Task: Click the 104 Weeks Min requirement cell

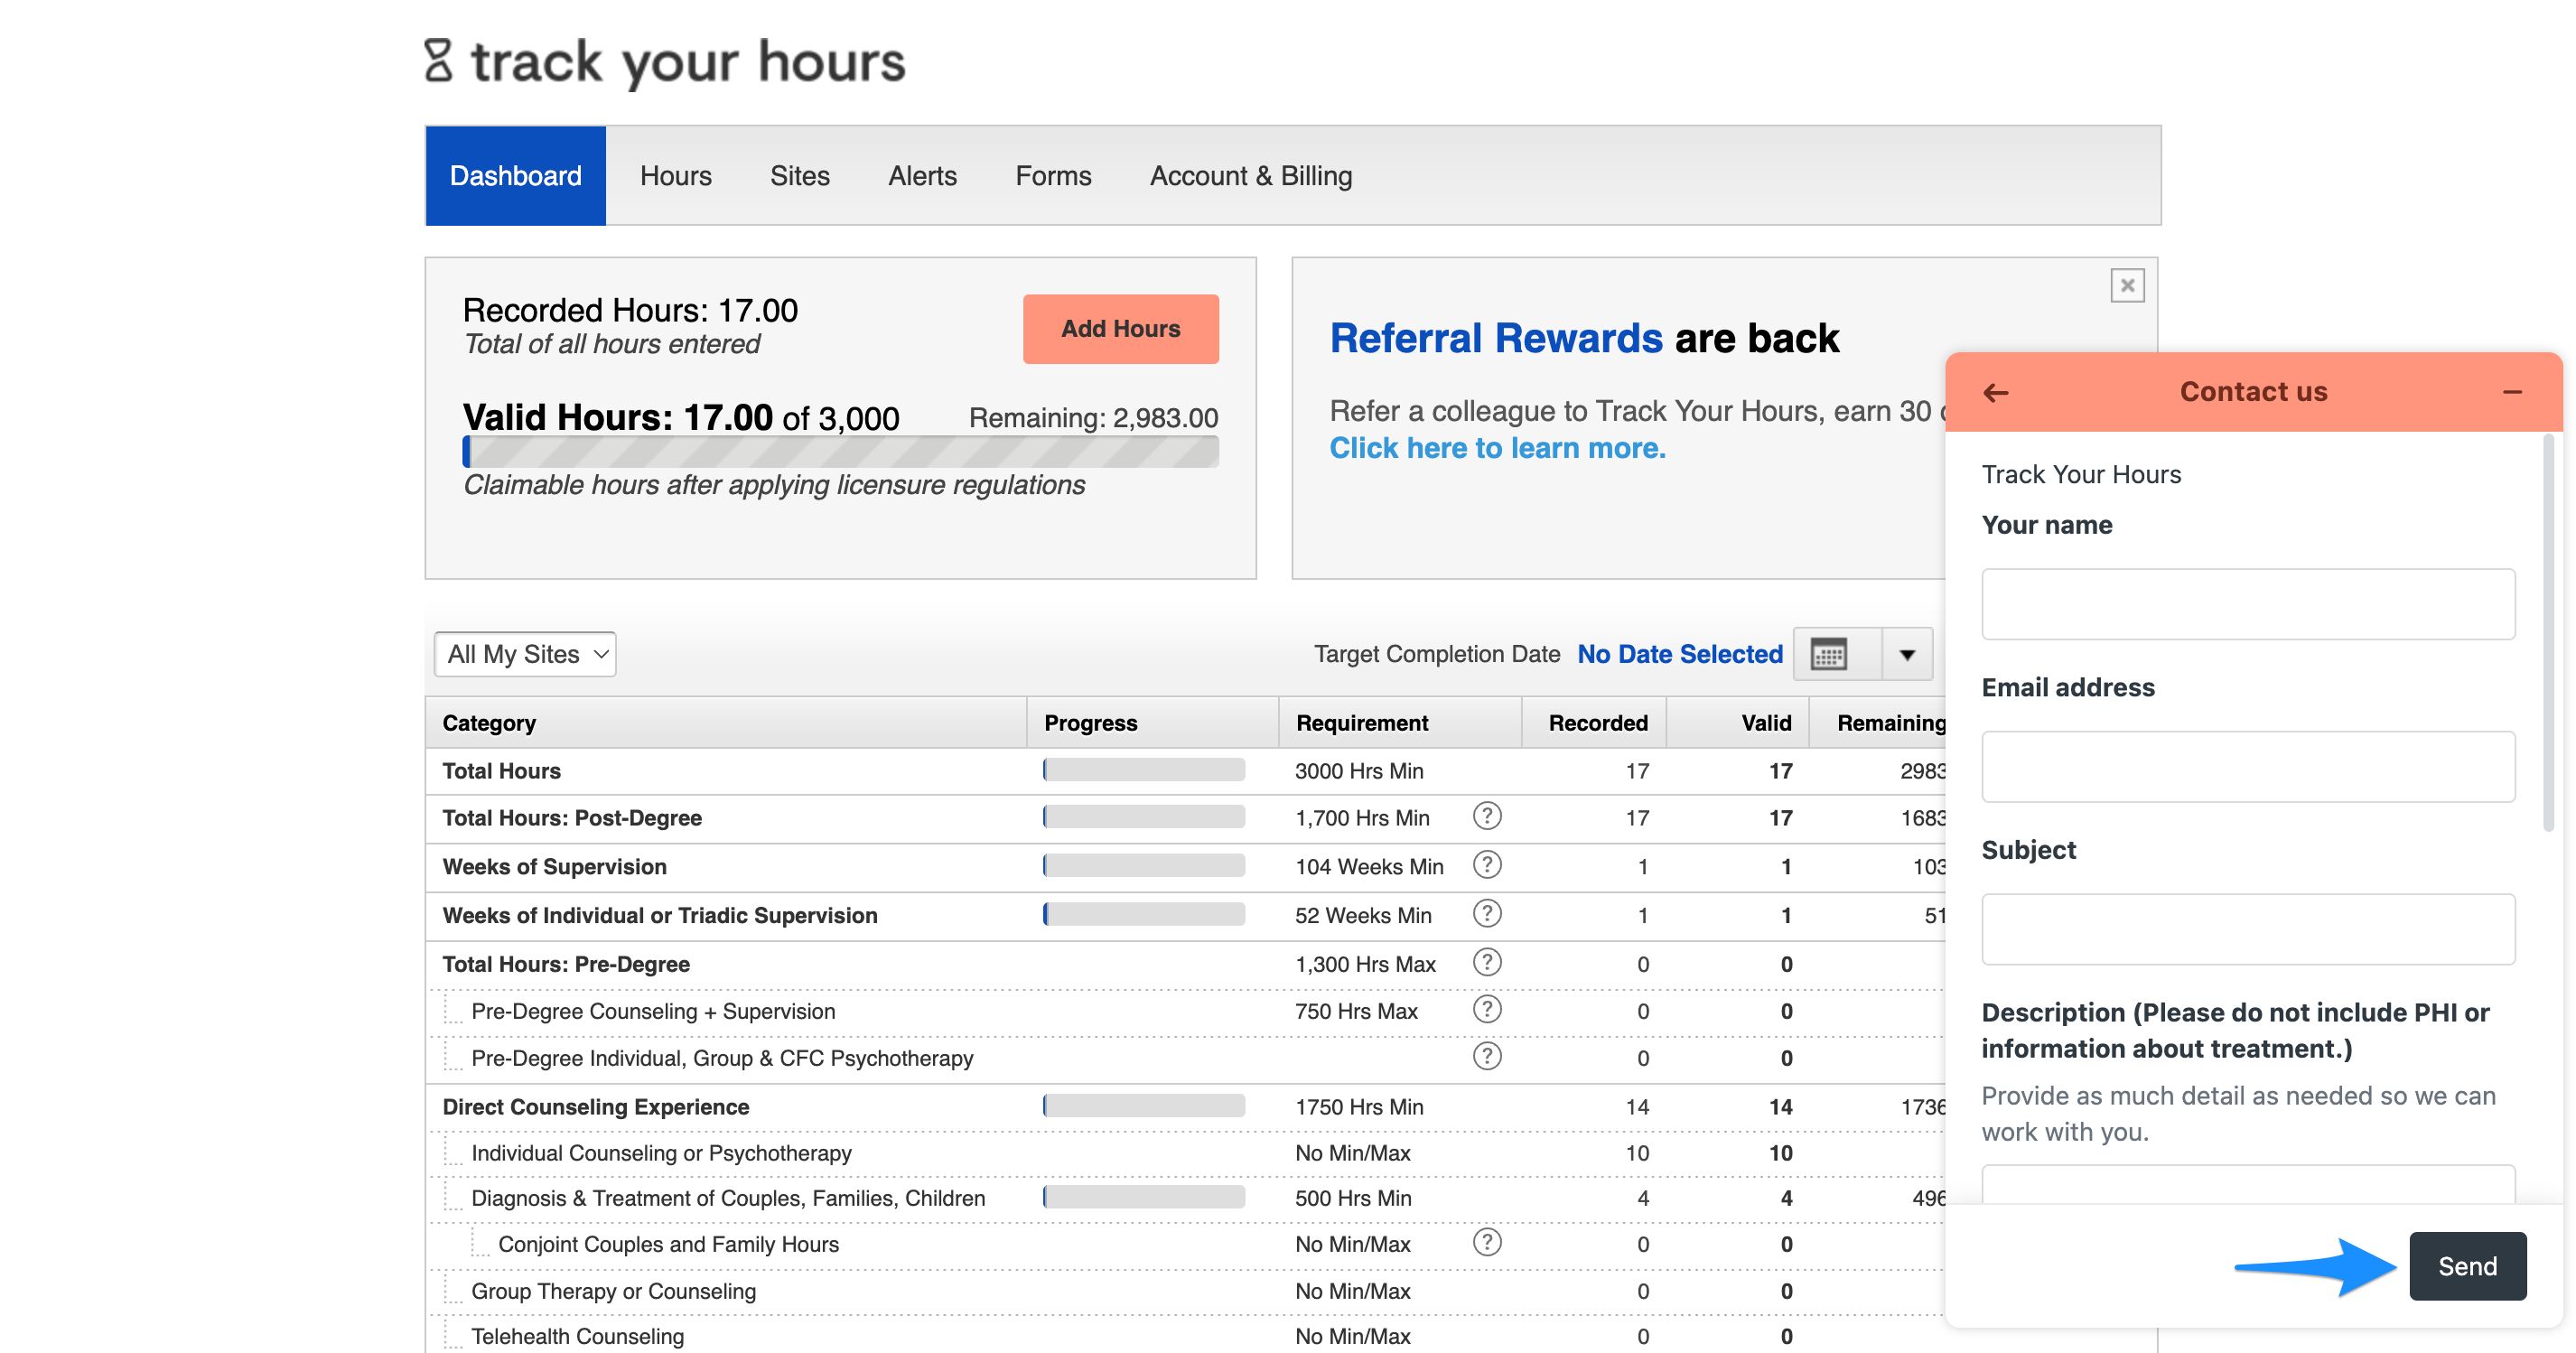Action: 1369,867
